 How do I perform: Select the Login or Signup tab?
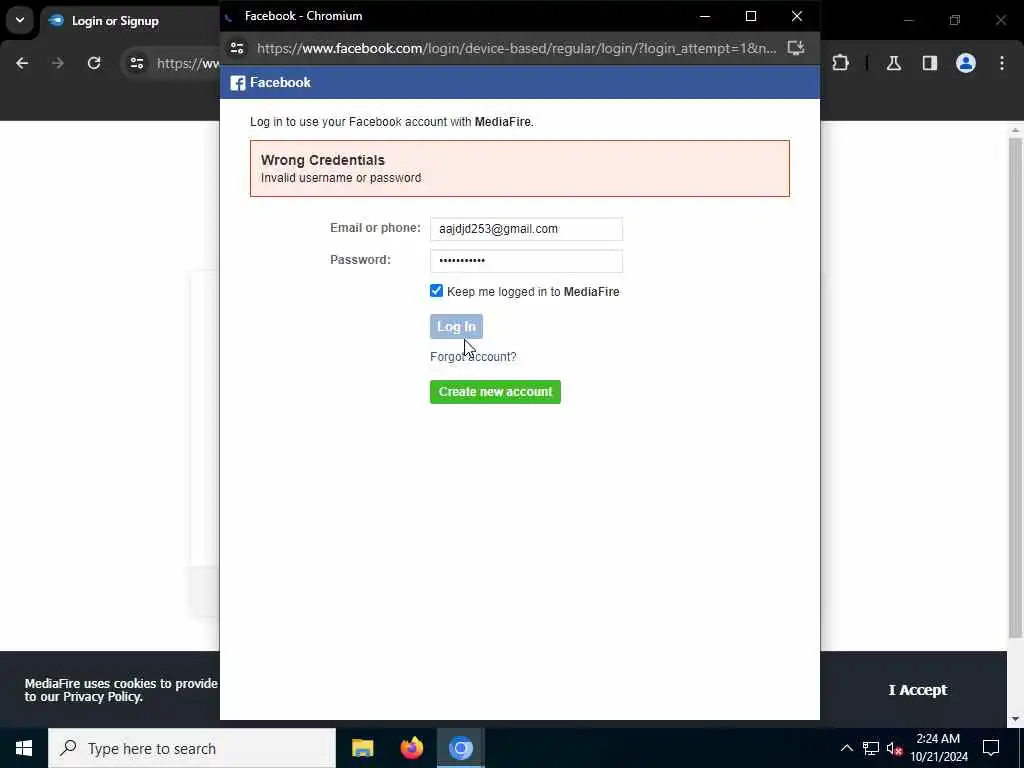pyautogui.click(x=131, y=21)
